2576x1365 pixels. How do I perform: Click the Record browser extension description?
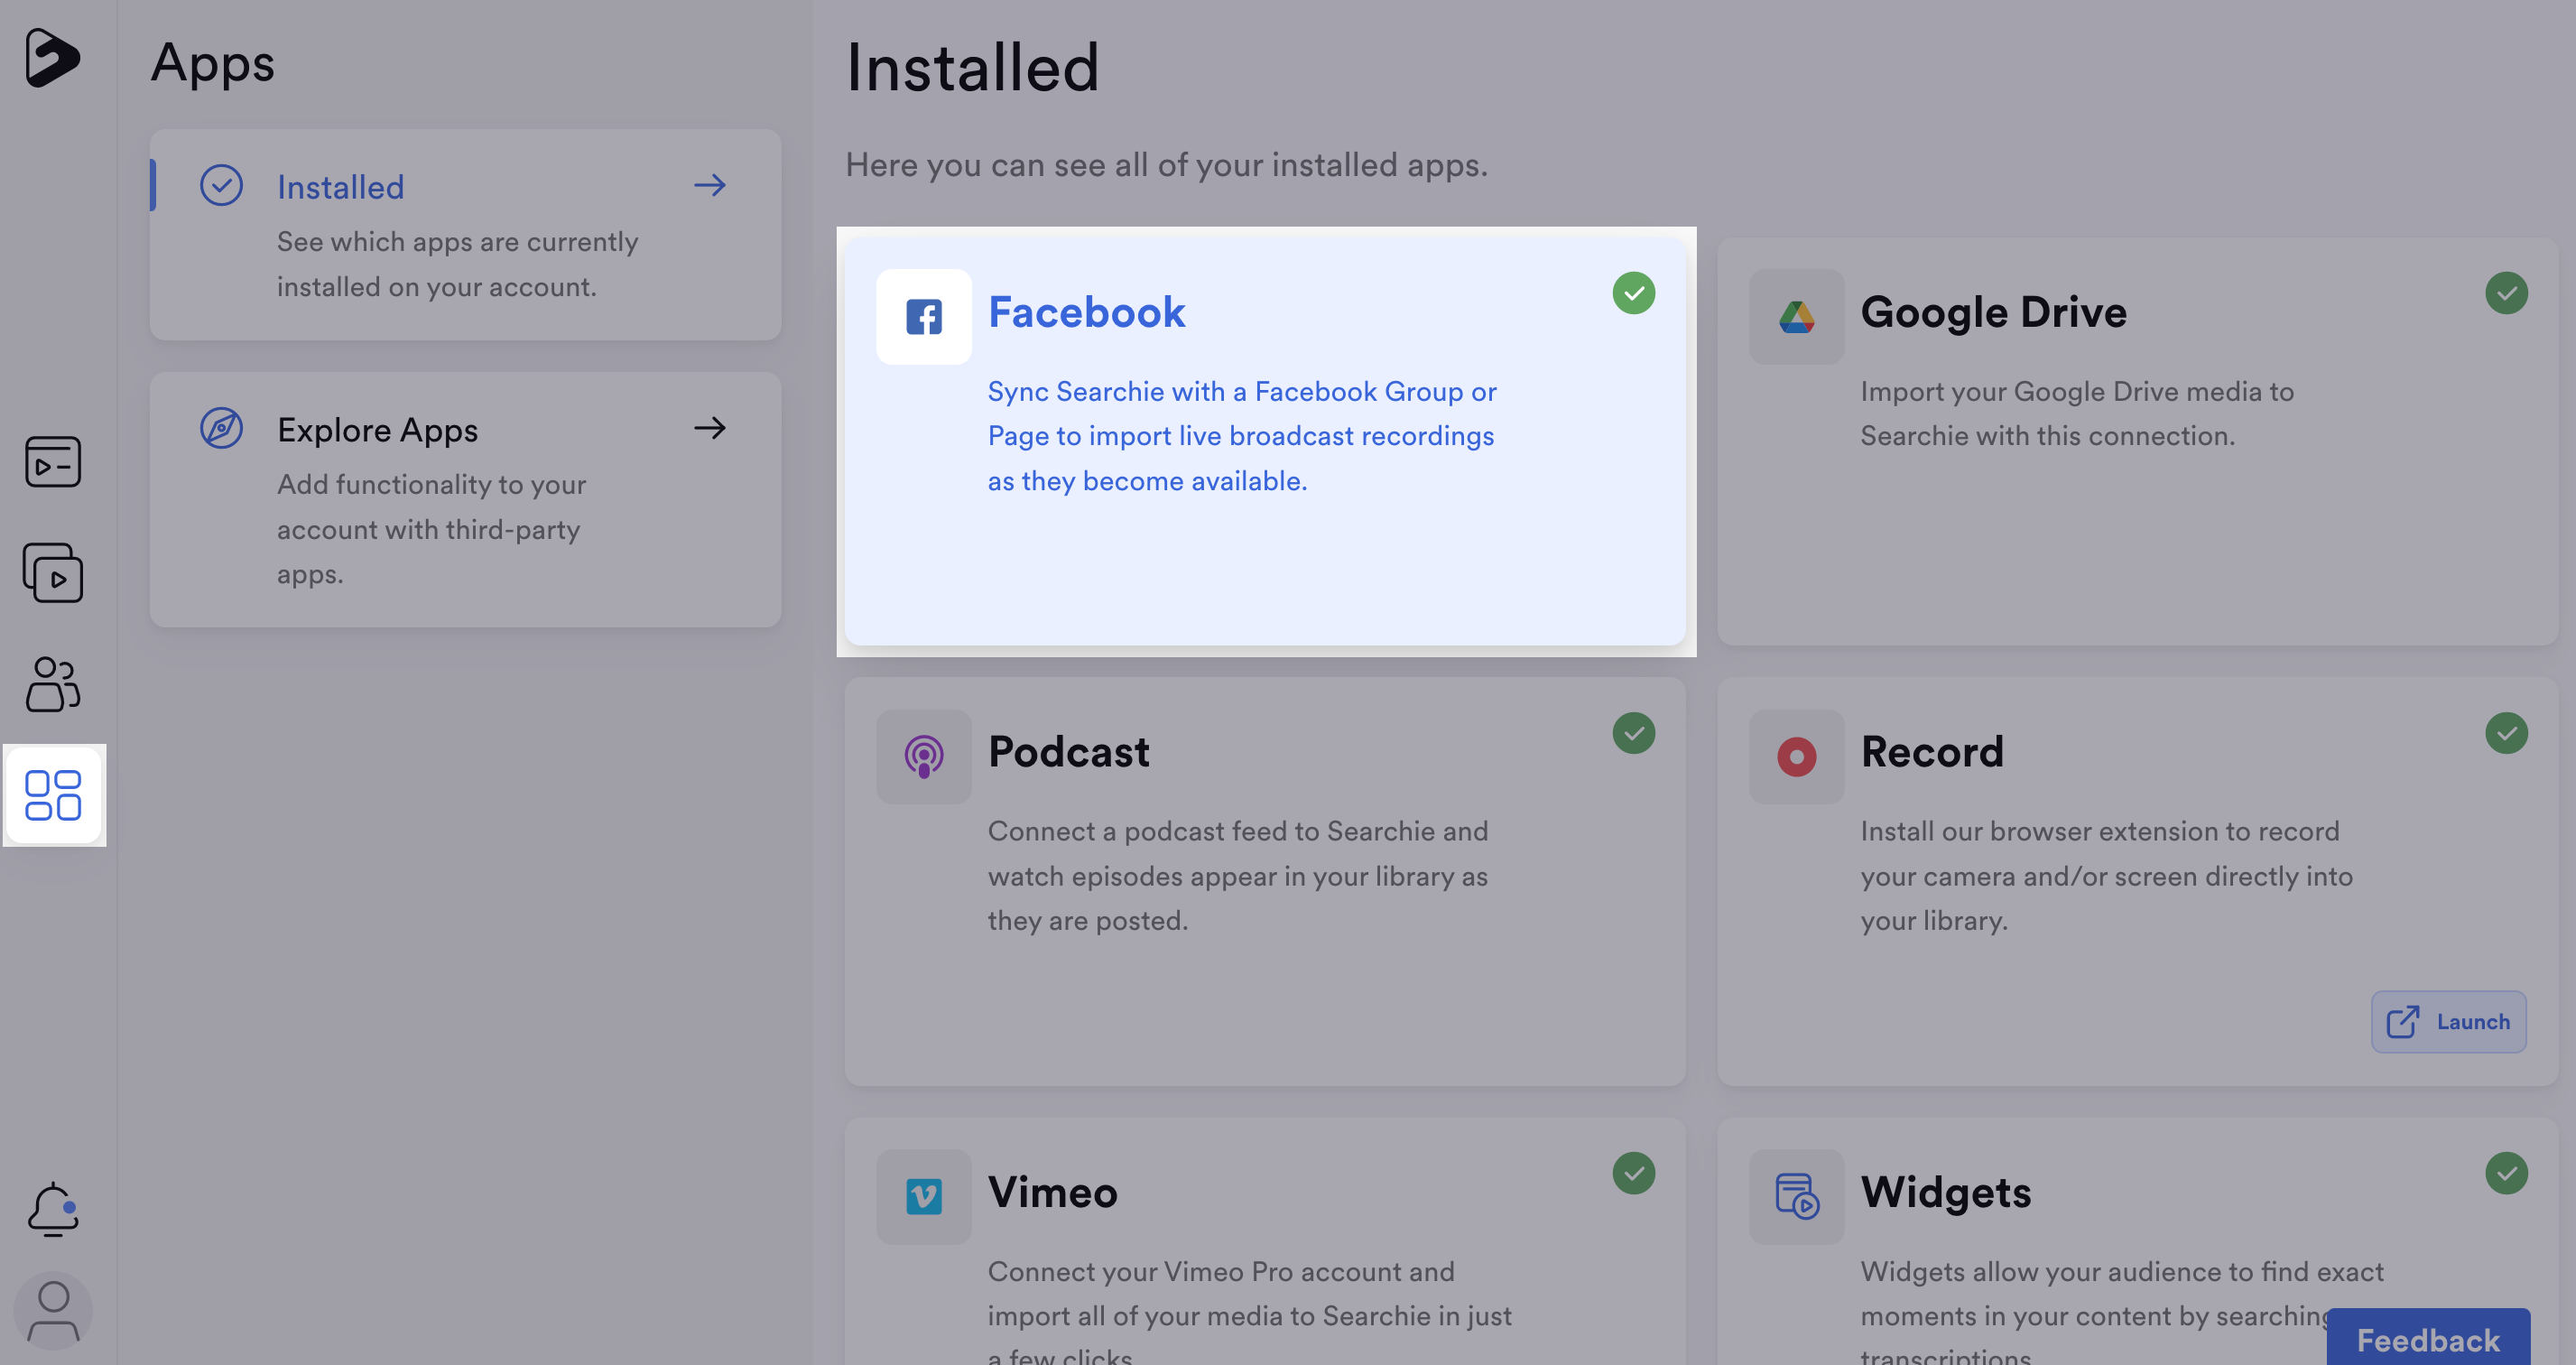2106,876
